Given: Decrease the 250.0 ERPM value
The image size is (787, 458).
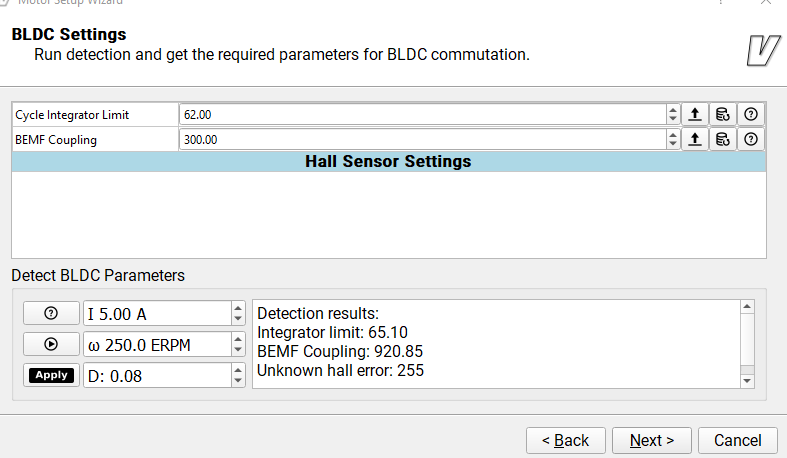Looking at the screenshot, I should 238,350.
